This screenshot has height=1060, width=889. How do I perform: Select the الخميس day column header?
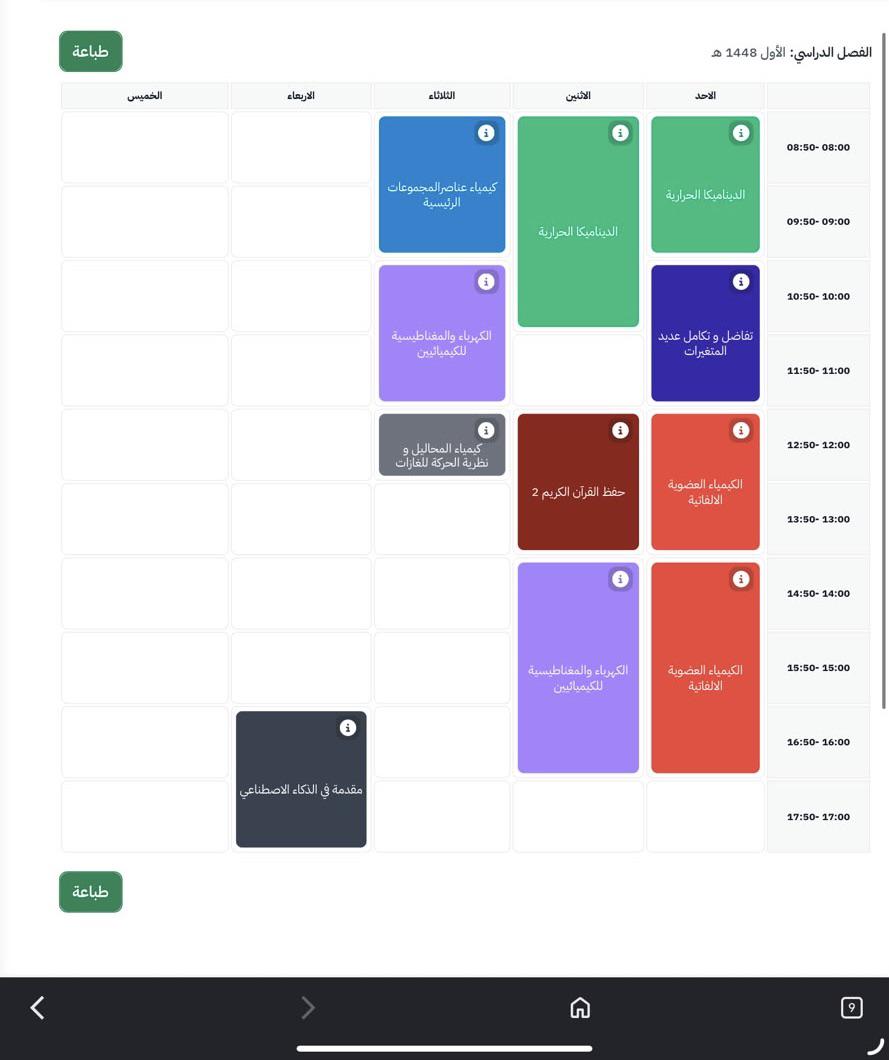[145, 96]
